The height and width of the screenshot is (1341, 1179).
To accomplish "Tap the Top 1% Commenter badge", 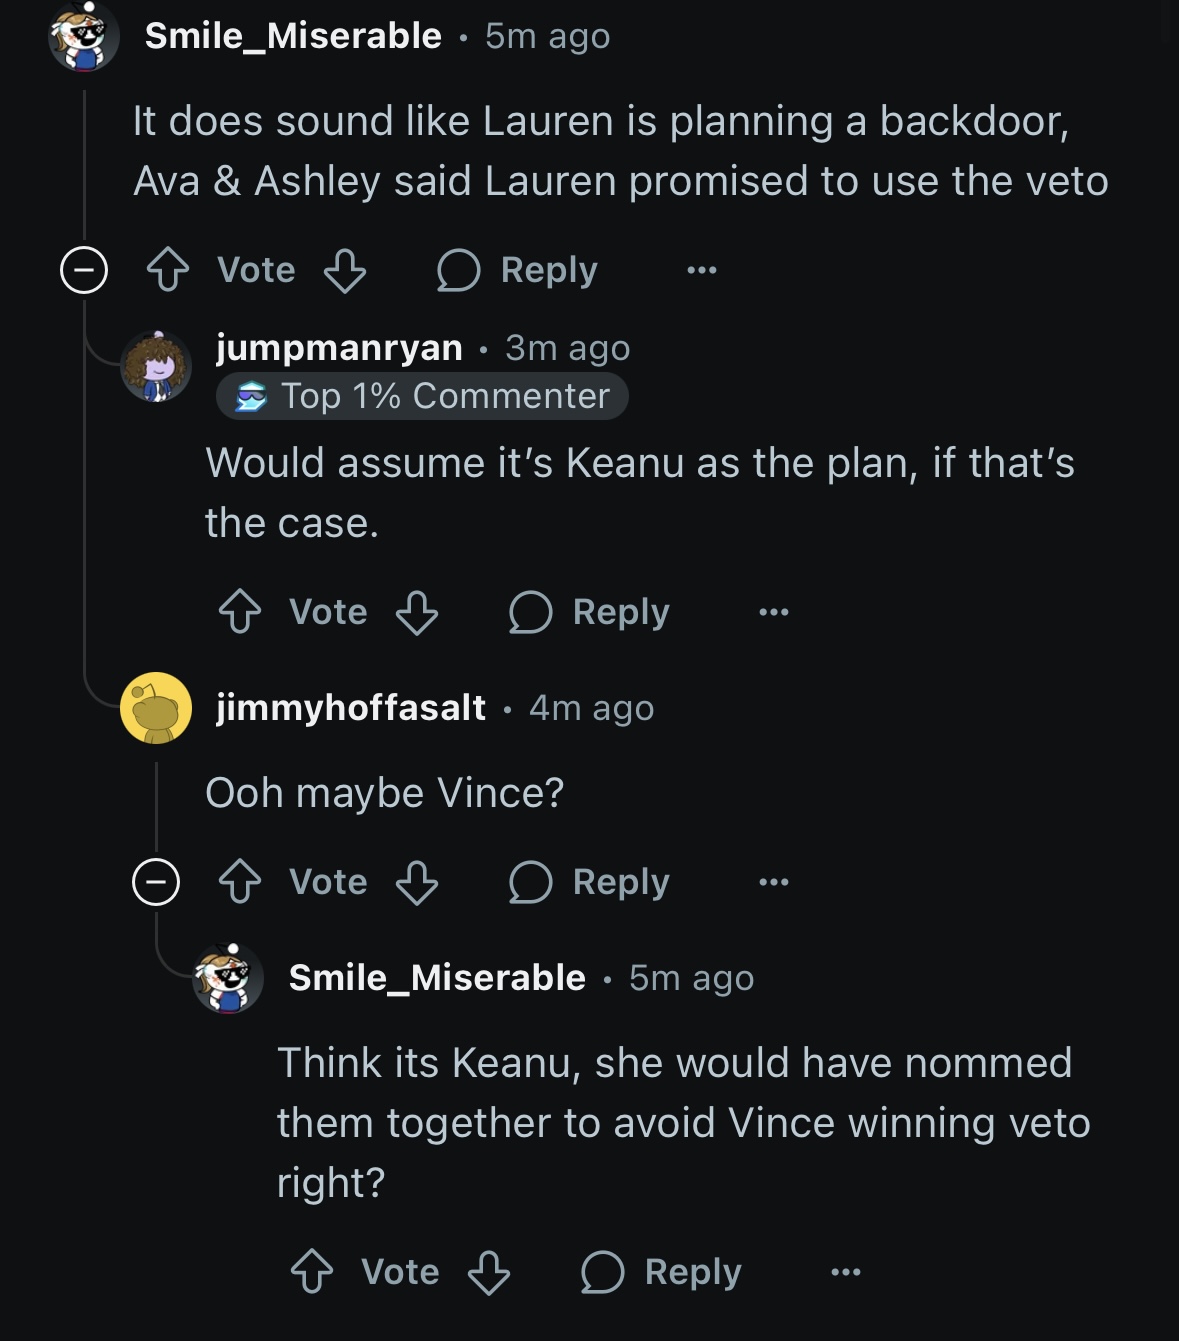I will [x=422, y=396].
